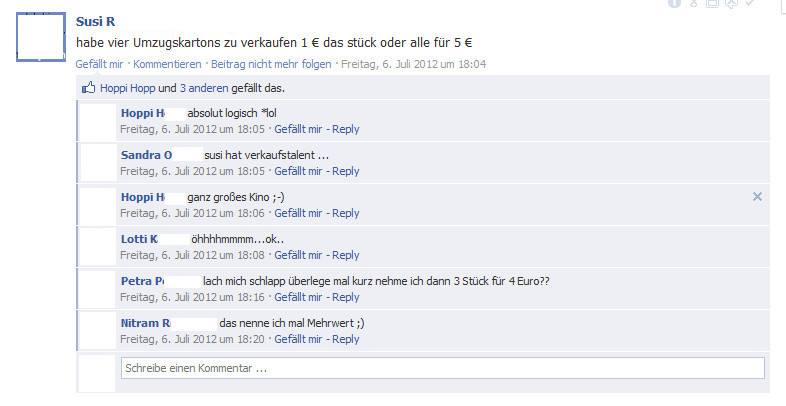Like Lotti's "öhhhhmmmm" comment
This screenshot has height=406, width=786.
[298, 255]
